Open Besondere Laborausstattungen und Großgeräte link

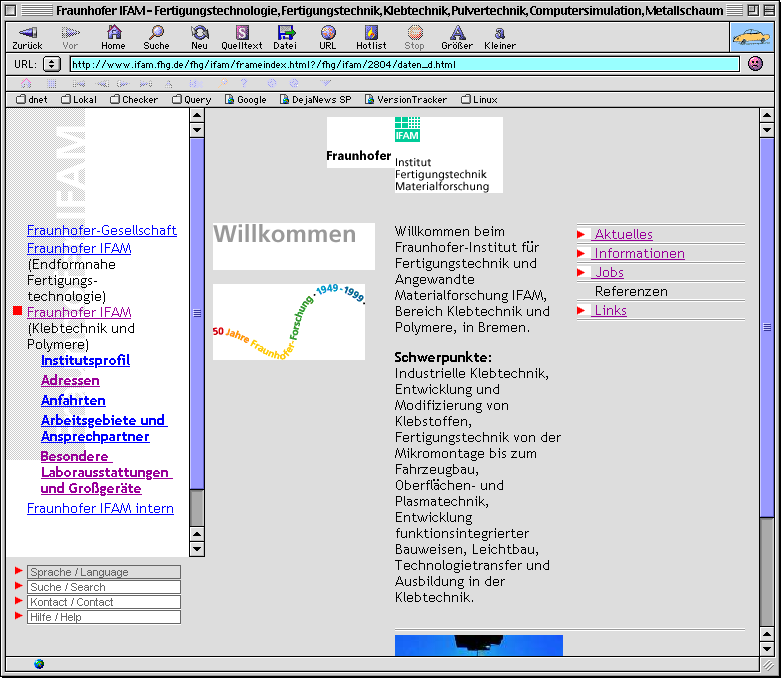(x=107, y=472)
